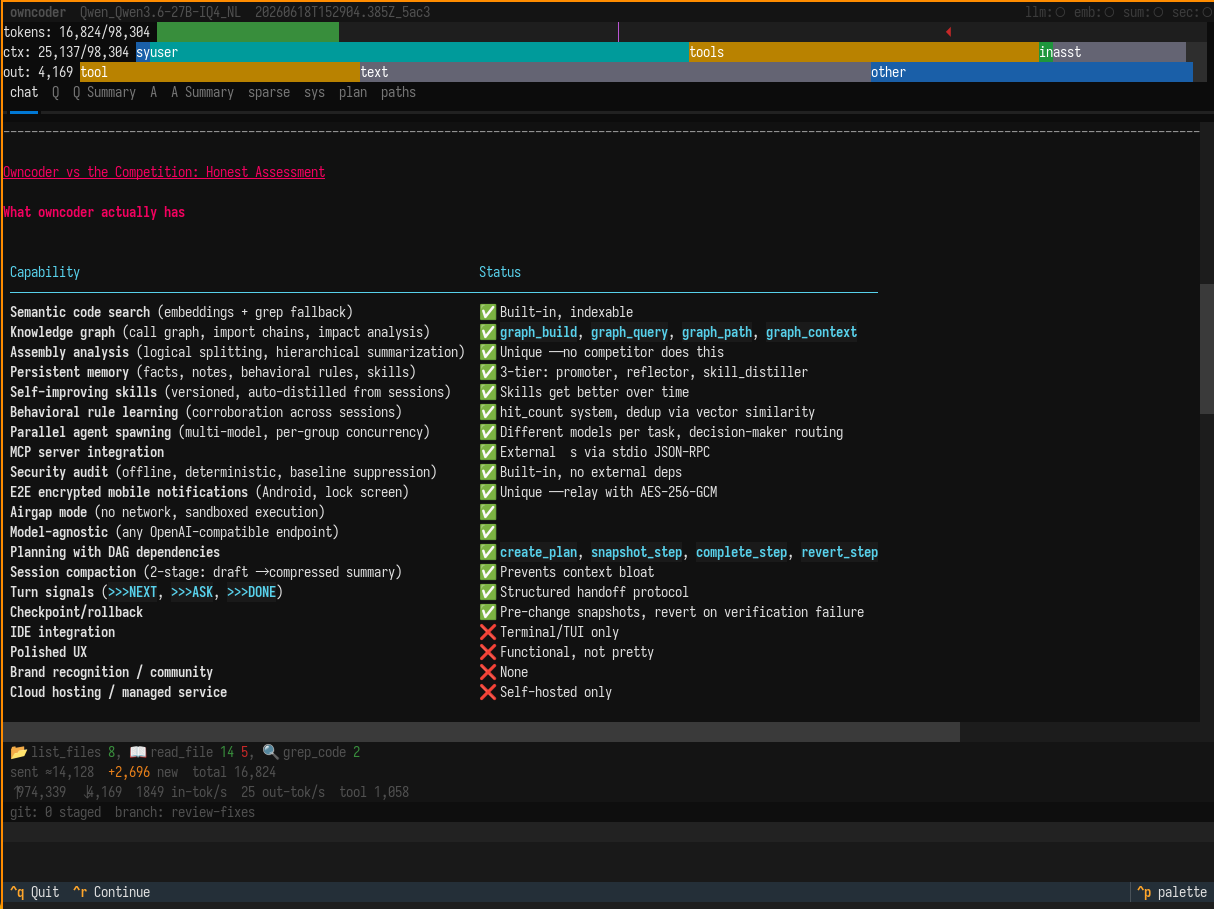Screen dimensions: 1214x909
Task: Click the emb status indicator
Action: click(x=1095, y=12)
